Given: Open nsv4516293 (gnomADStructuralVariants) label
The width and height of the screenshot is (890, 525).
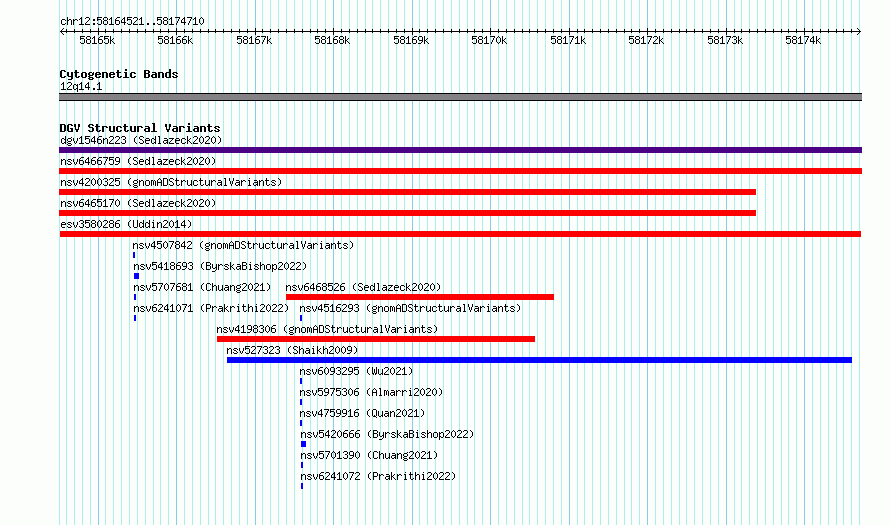Looking at the screenshot, I should 410,308.
